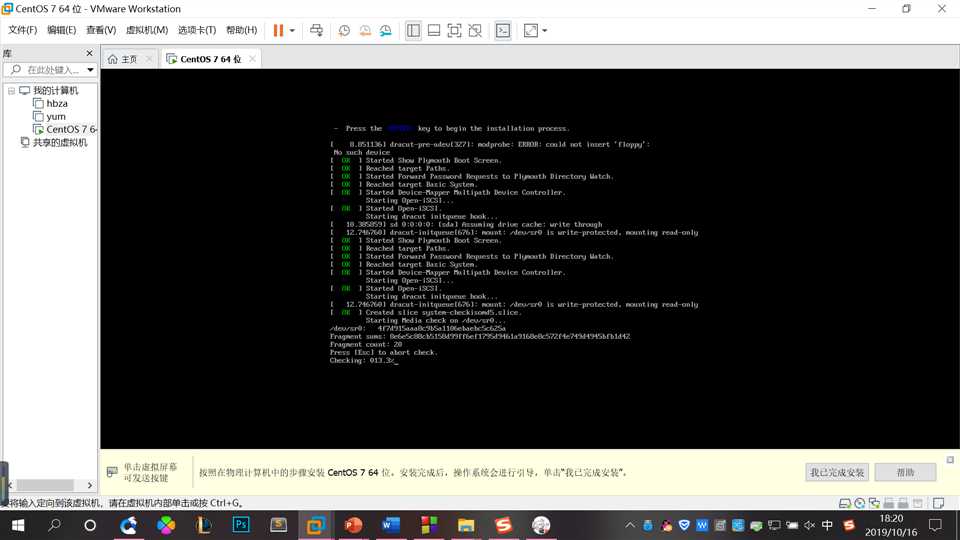The height and width of the screenshot is (540, 960).
Task: Open the WPS red S taskbar icon
Action: tap(503, 525)
